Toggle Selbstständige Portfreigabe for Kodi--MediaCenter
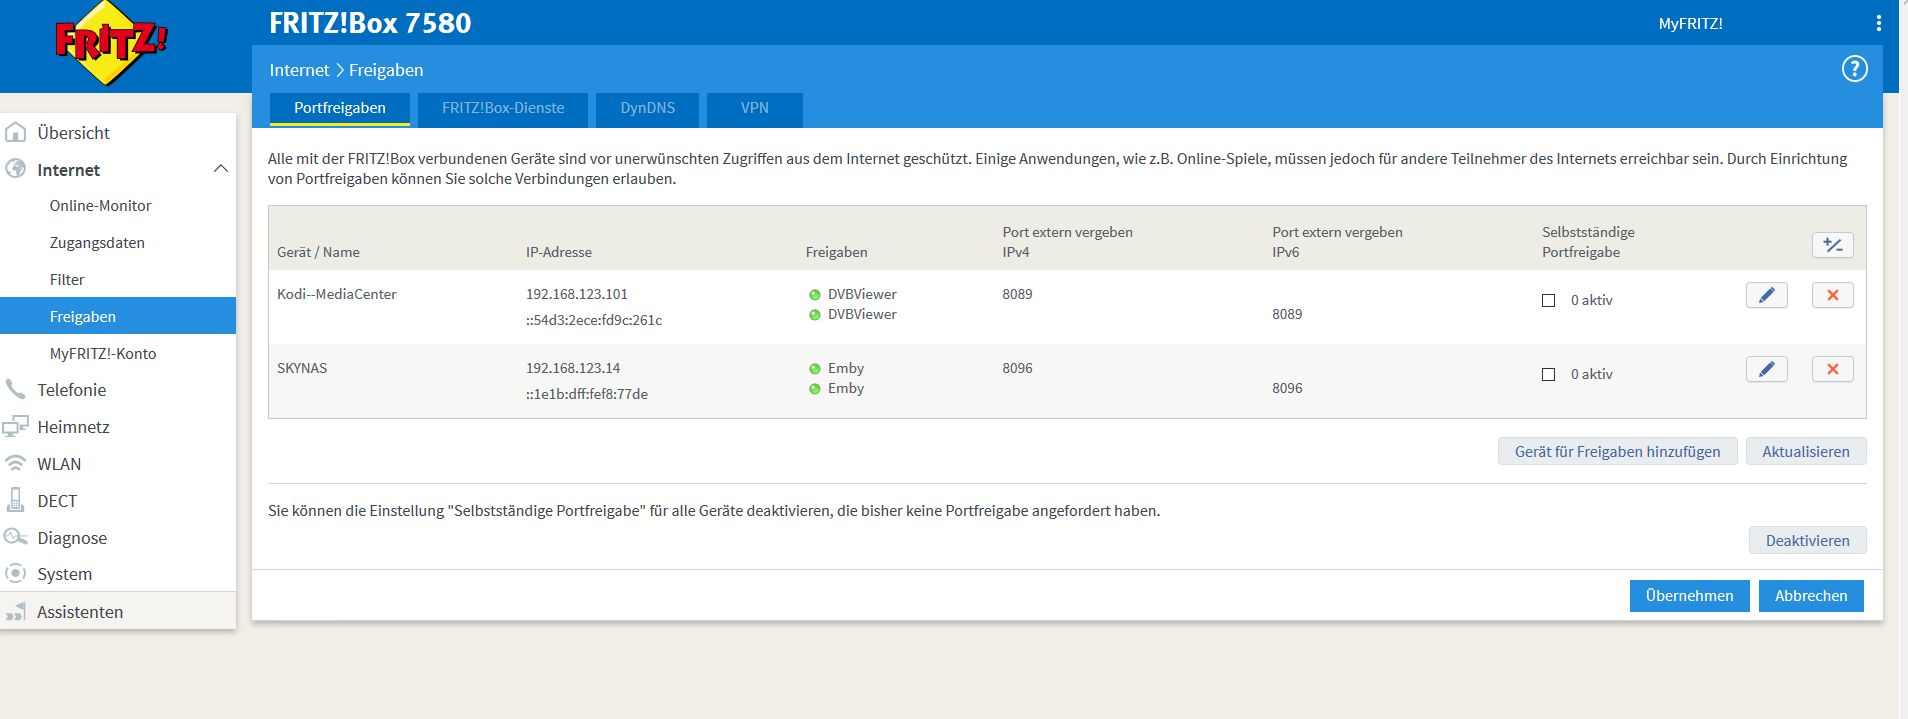The width and height of the screenshot is (1908, 719). [x=1549, y=300]
